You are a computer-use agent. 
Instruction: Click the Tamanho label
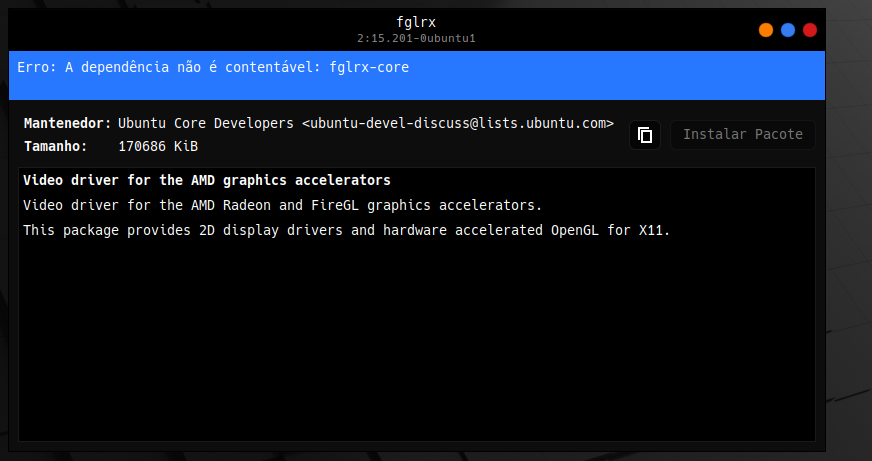[x=56, y=147]
